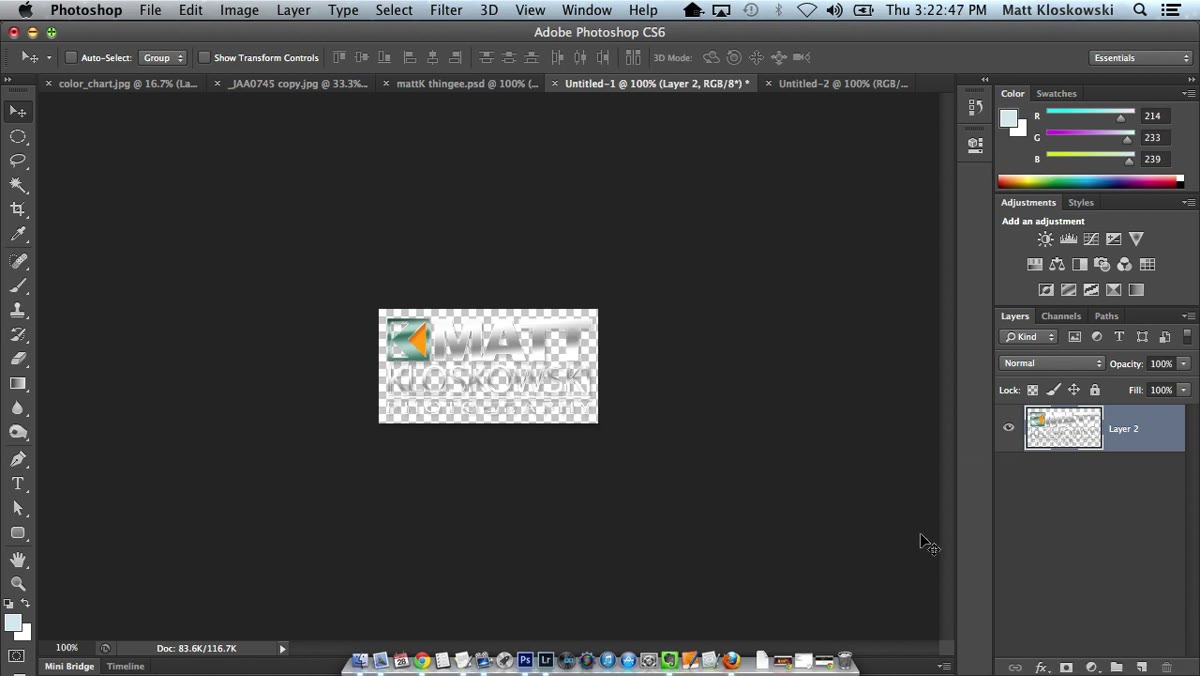Open the Normal blend mode dropdown

pyautogui.click(x=1051, y=363)
